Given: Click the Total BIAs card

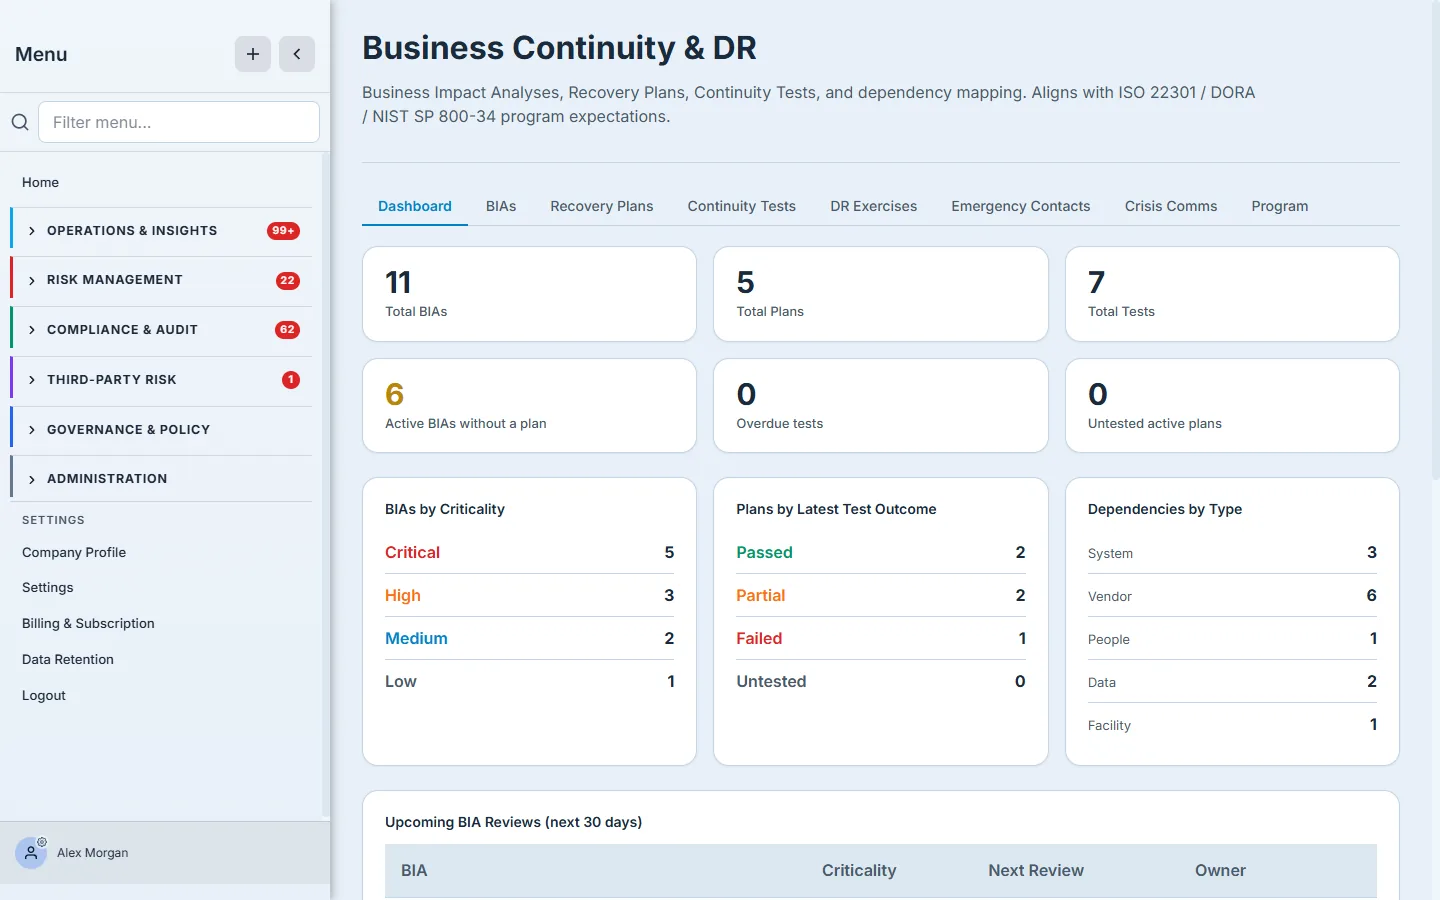Looking at the screenshot, I should [x=529, y=294].
